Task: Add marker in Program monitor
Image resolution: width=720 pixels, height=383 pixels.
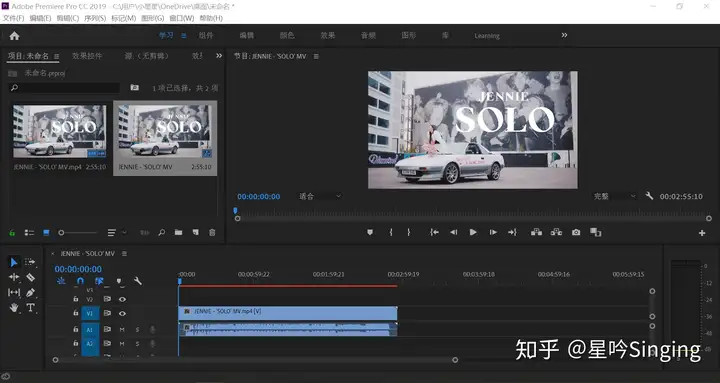Action: pyautogui.click(x=370, y=232)
